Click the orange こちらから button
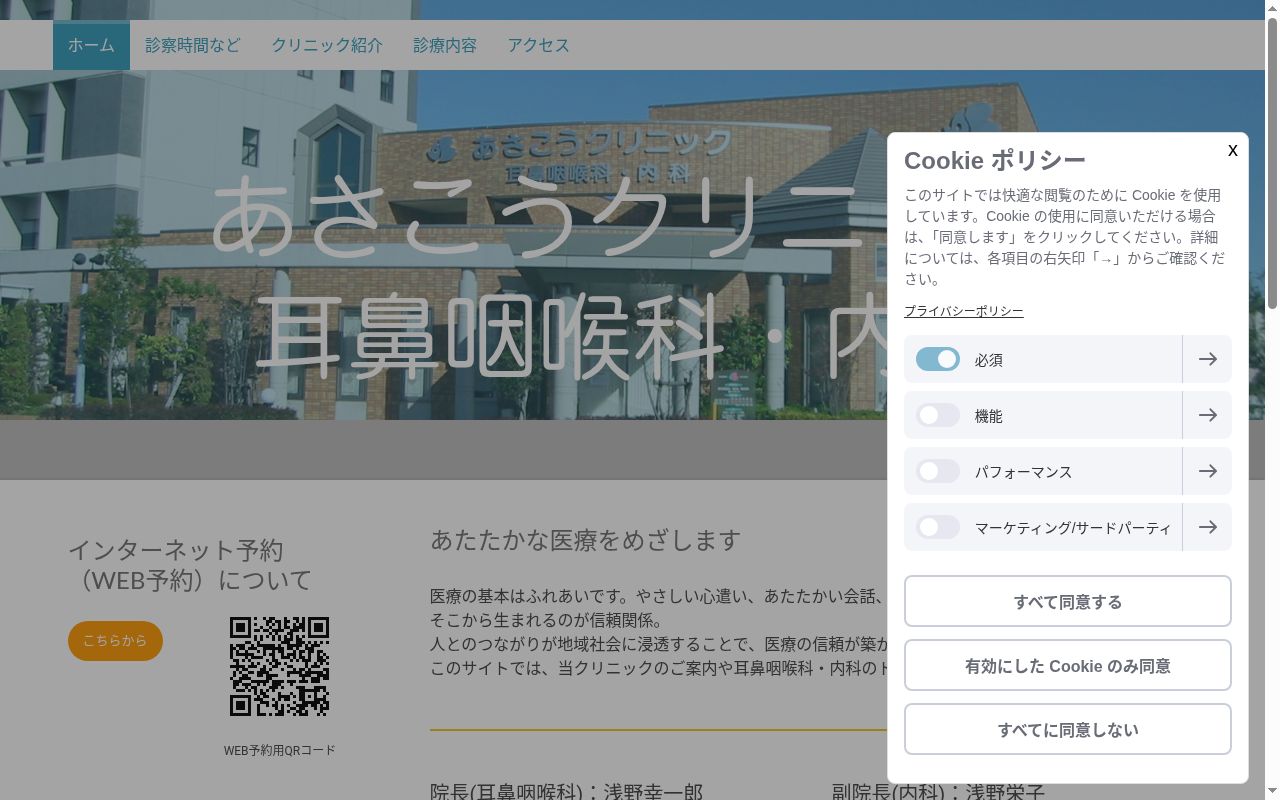This screenshot has width=1280, height=800. 115,641
